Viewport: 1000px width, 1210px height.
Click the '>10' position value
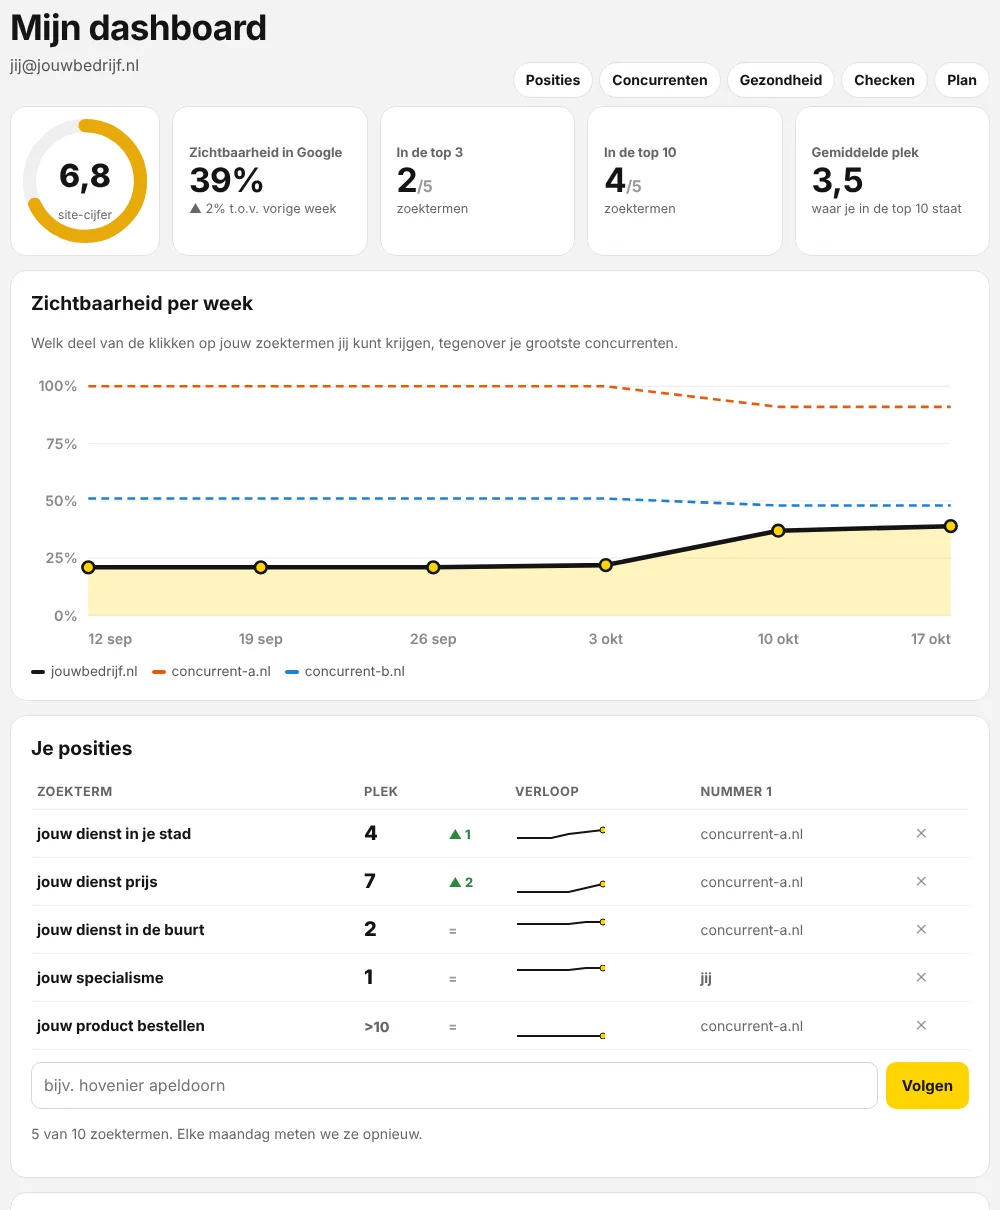[377, 1027]
